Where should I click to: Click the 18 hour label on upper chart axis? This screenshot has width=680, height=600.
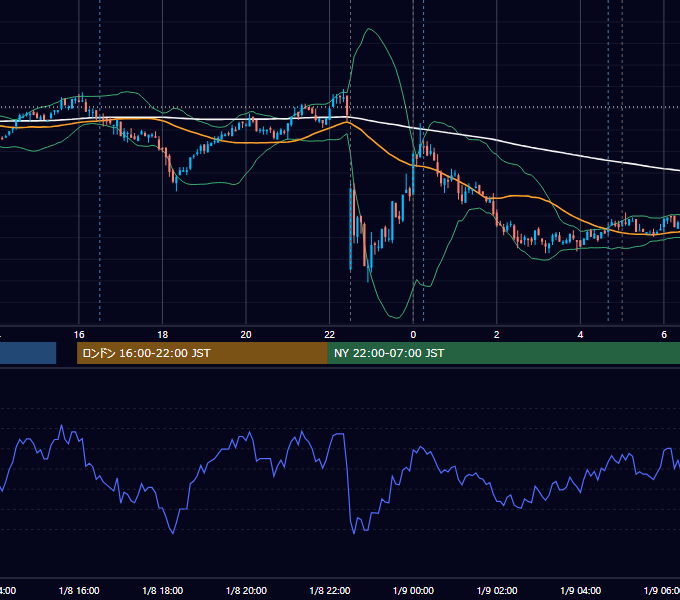[x=163, y=335]
